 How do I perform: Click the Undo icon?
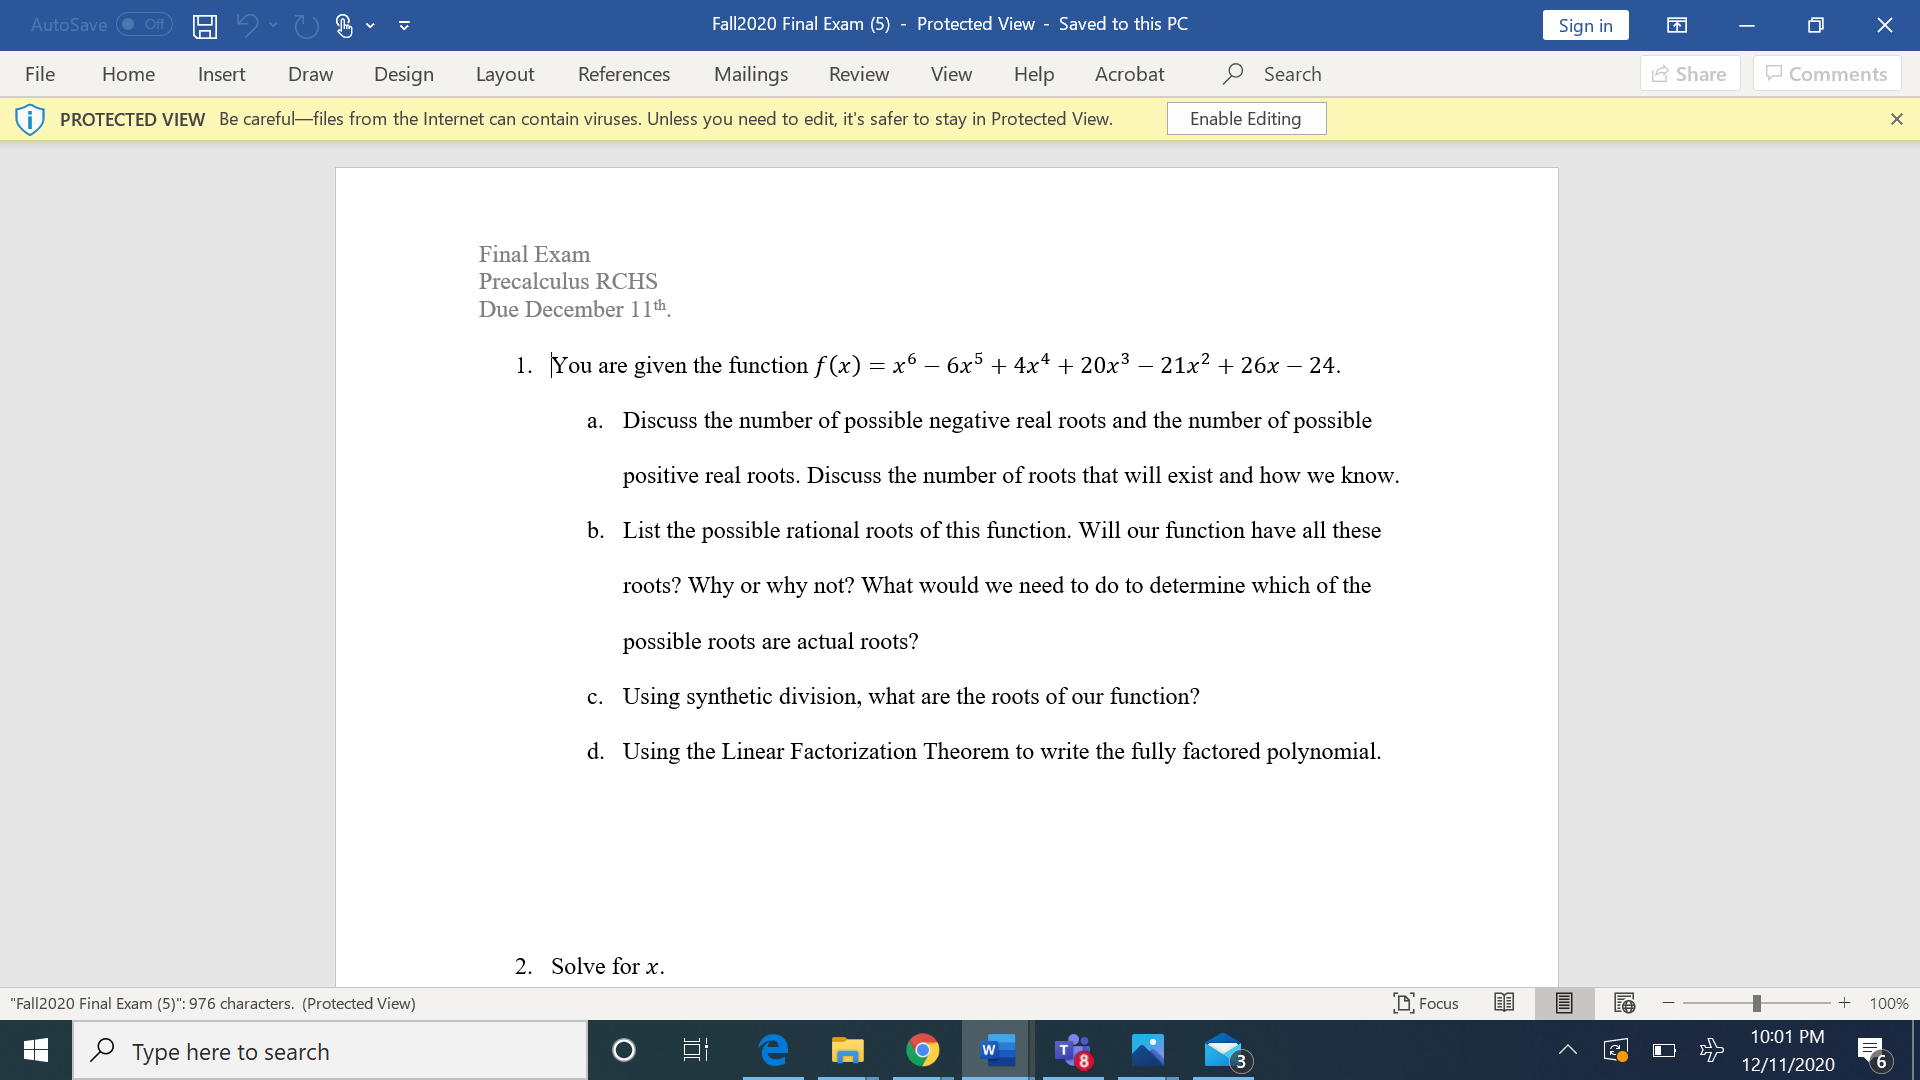(x=247, y=26)
